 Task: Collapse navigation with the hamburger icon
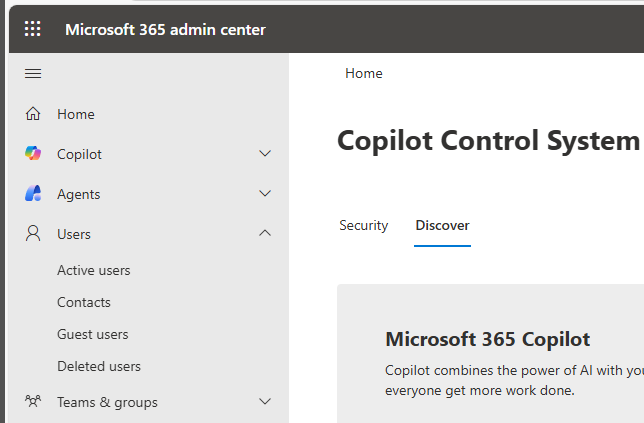33,74
